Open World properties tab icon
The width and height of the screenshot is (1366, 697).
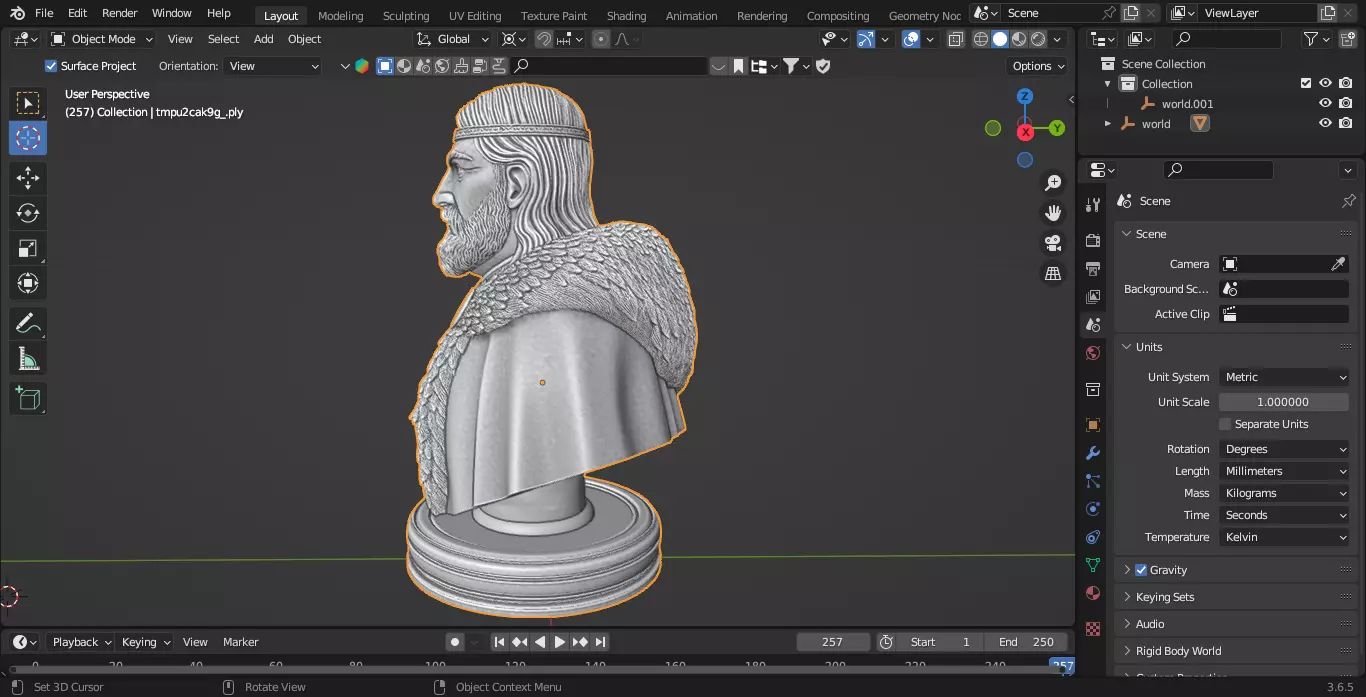point(1093,353)
